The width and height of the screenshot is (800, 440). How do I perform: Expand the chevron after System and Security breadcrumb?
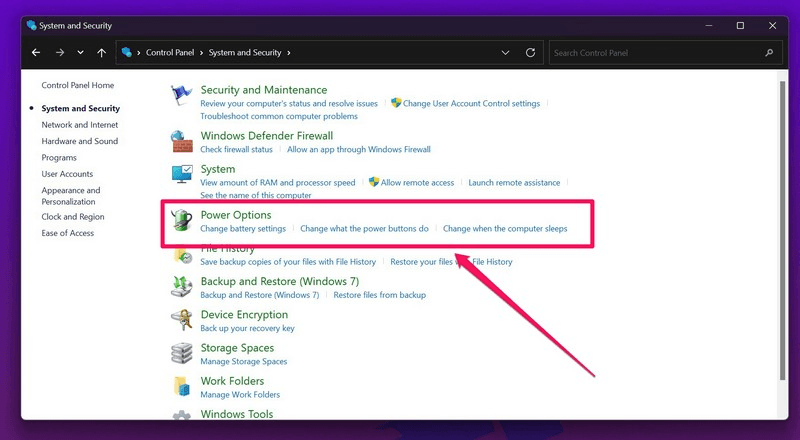[x=289, y=52]
